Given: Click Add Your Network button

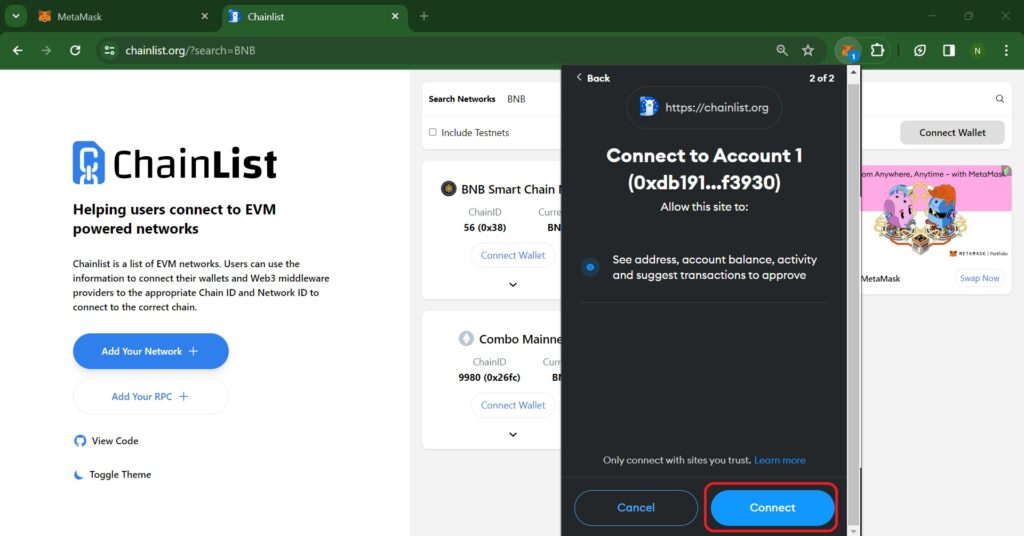Looking at the screenshot, I should tap(150, 351).
